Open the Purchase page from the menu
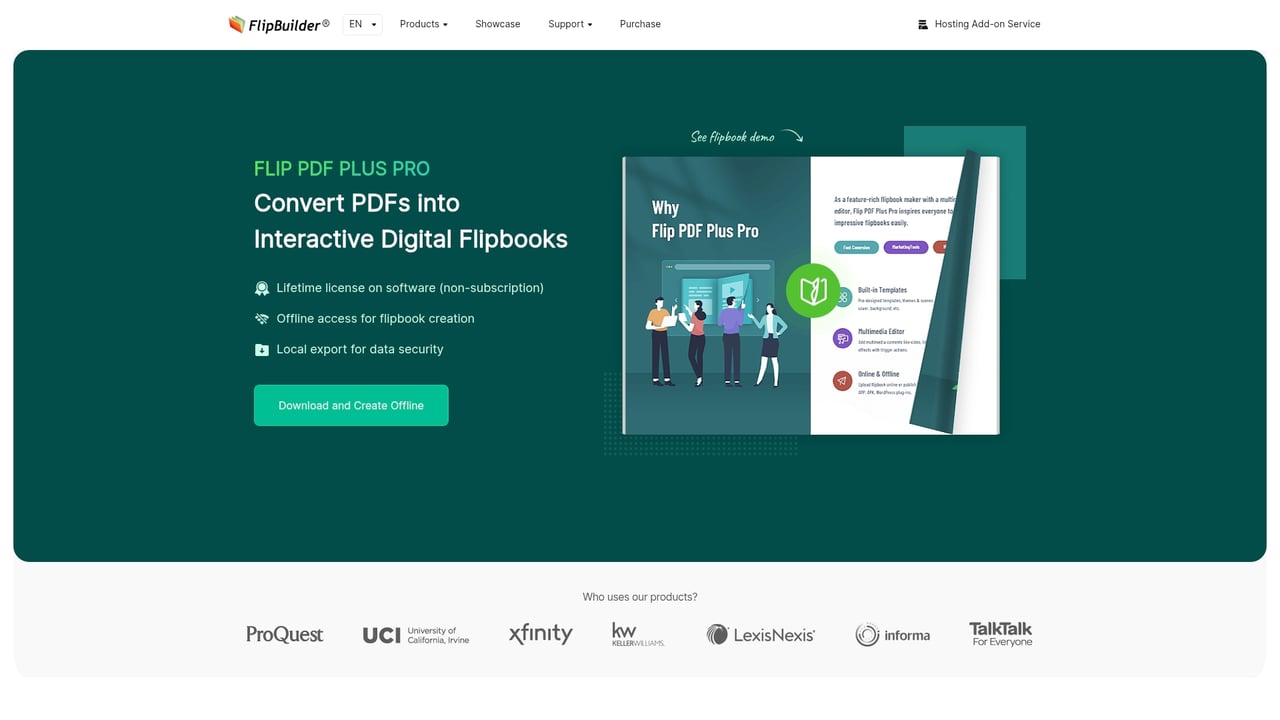 coord(640,24)
